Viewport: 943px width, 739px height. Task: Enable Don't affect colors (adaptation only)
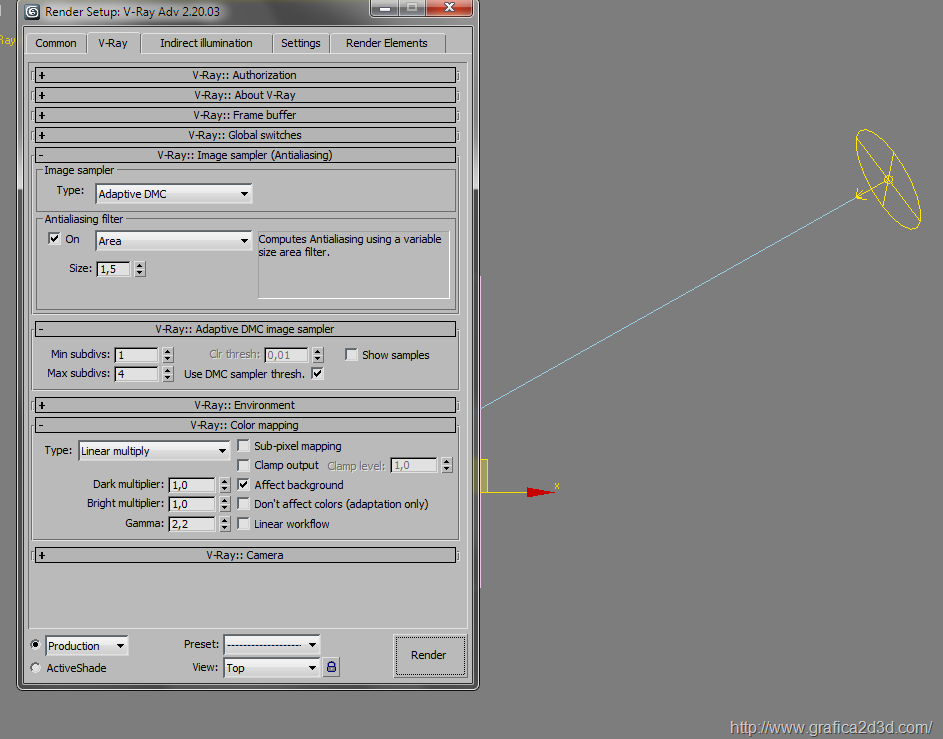click(x=244, y=504)
